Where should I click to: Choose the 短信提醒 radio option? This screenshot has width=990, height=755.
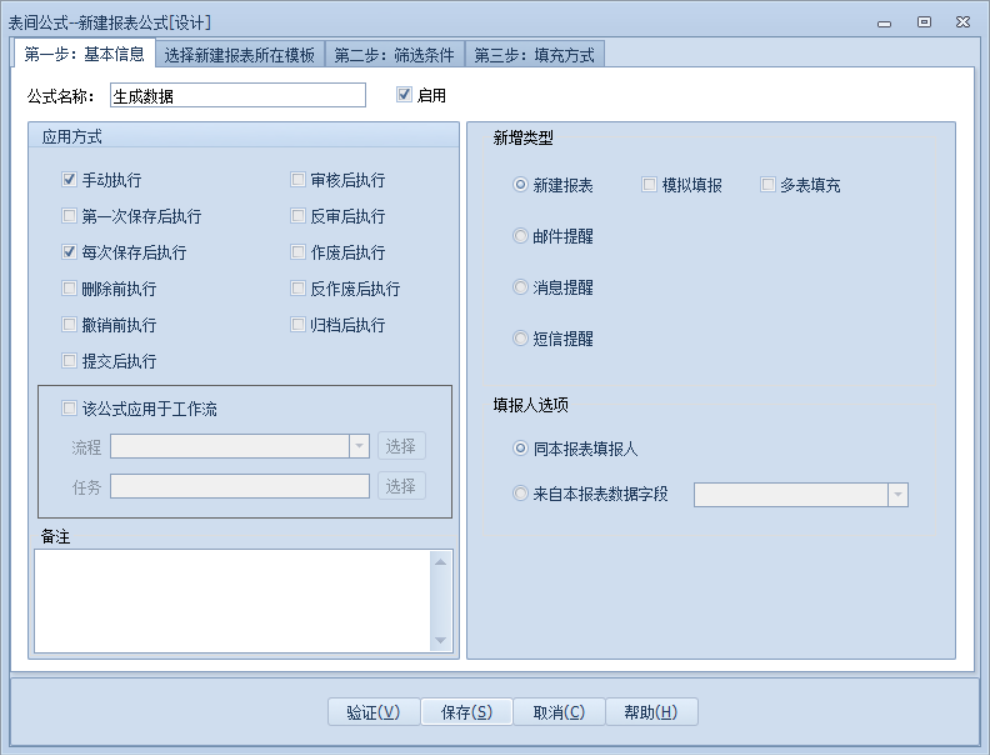[520, 339]
